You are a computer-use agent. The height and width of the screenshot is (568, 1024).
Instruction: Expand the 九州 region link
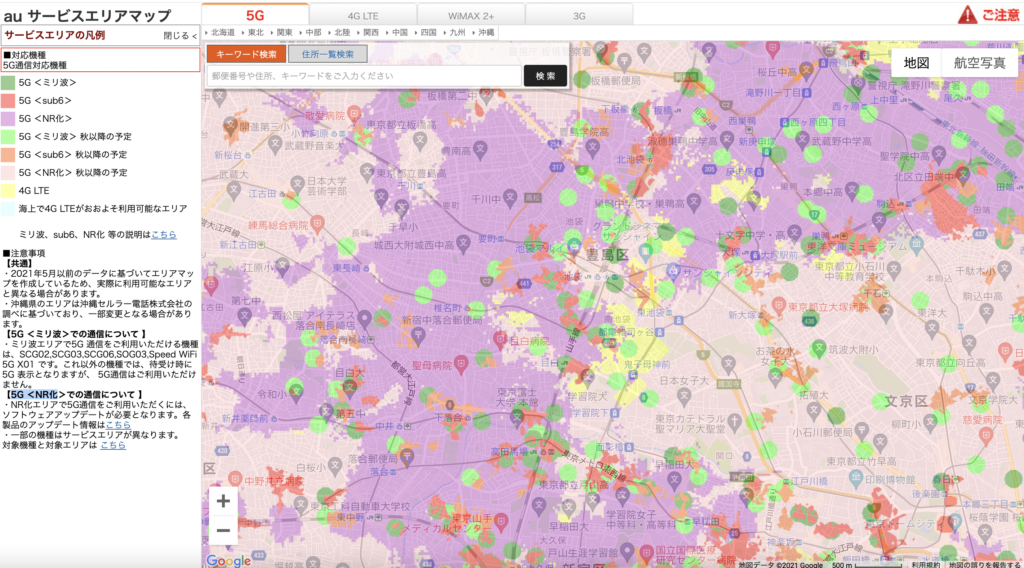tap(455, 32)
